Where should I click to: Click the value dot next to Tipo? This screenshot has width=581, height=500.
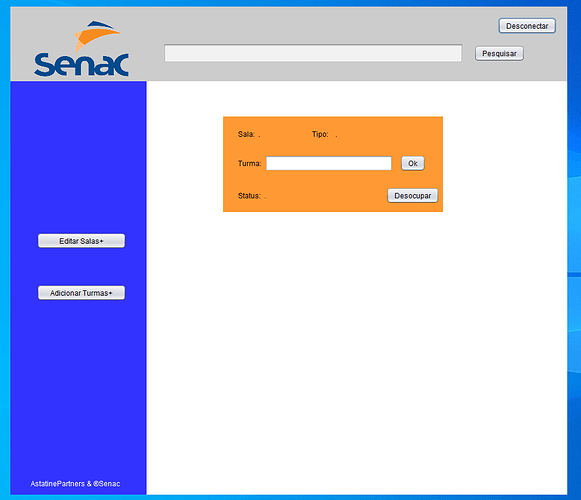336,137
